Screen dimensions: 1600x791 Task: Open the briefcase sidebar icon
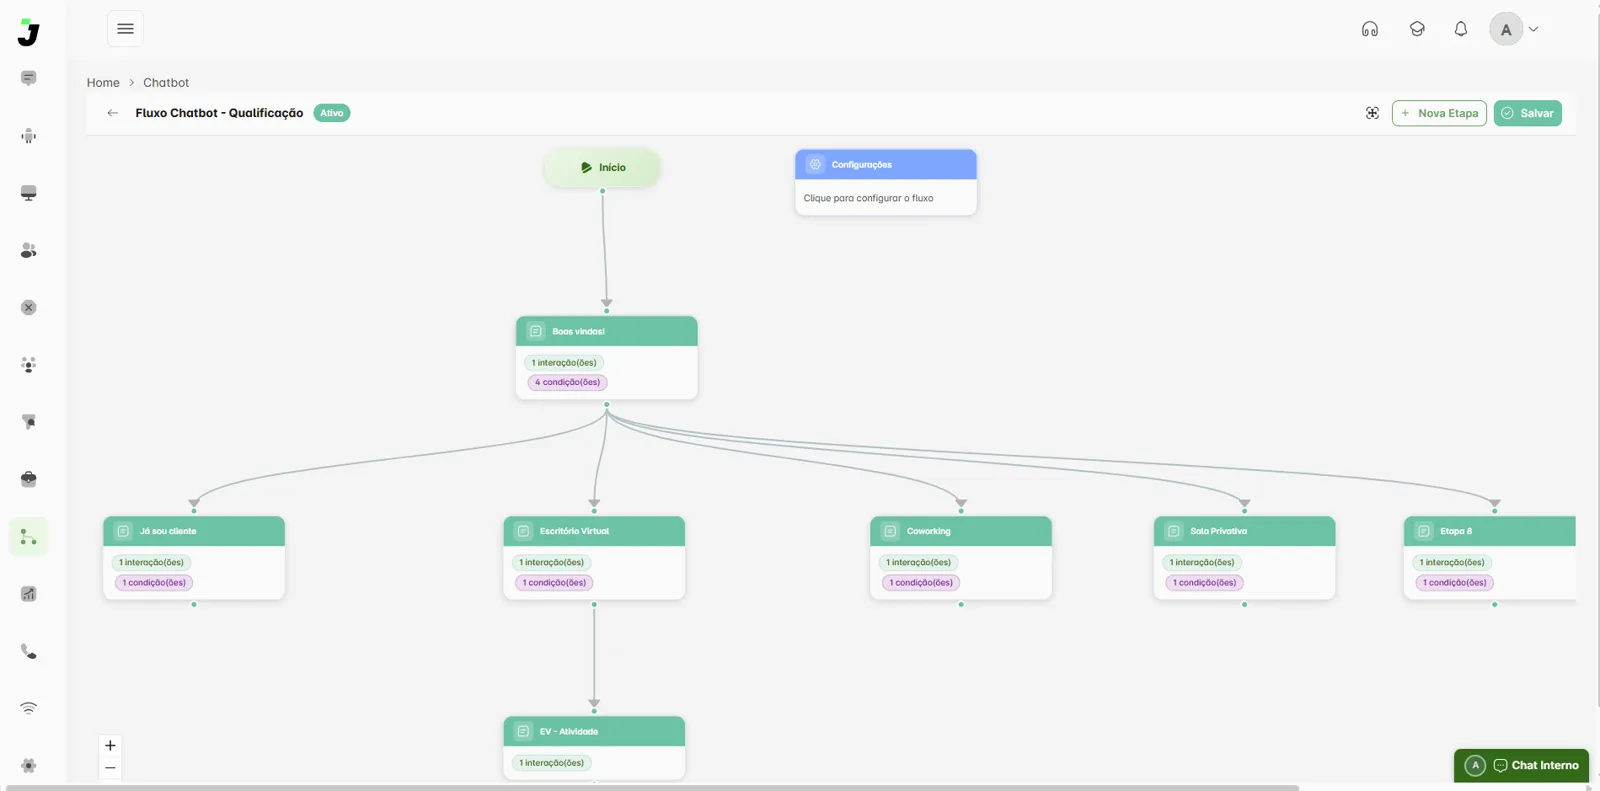(29, 479)
